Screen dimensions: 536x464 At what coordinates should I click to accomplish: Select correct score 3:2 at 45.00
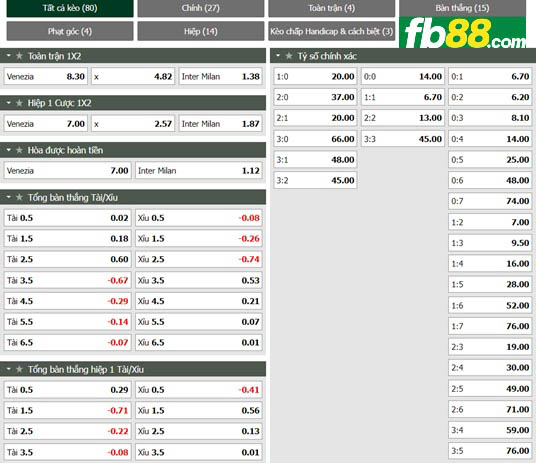(315, 180)
